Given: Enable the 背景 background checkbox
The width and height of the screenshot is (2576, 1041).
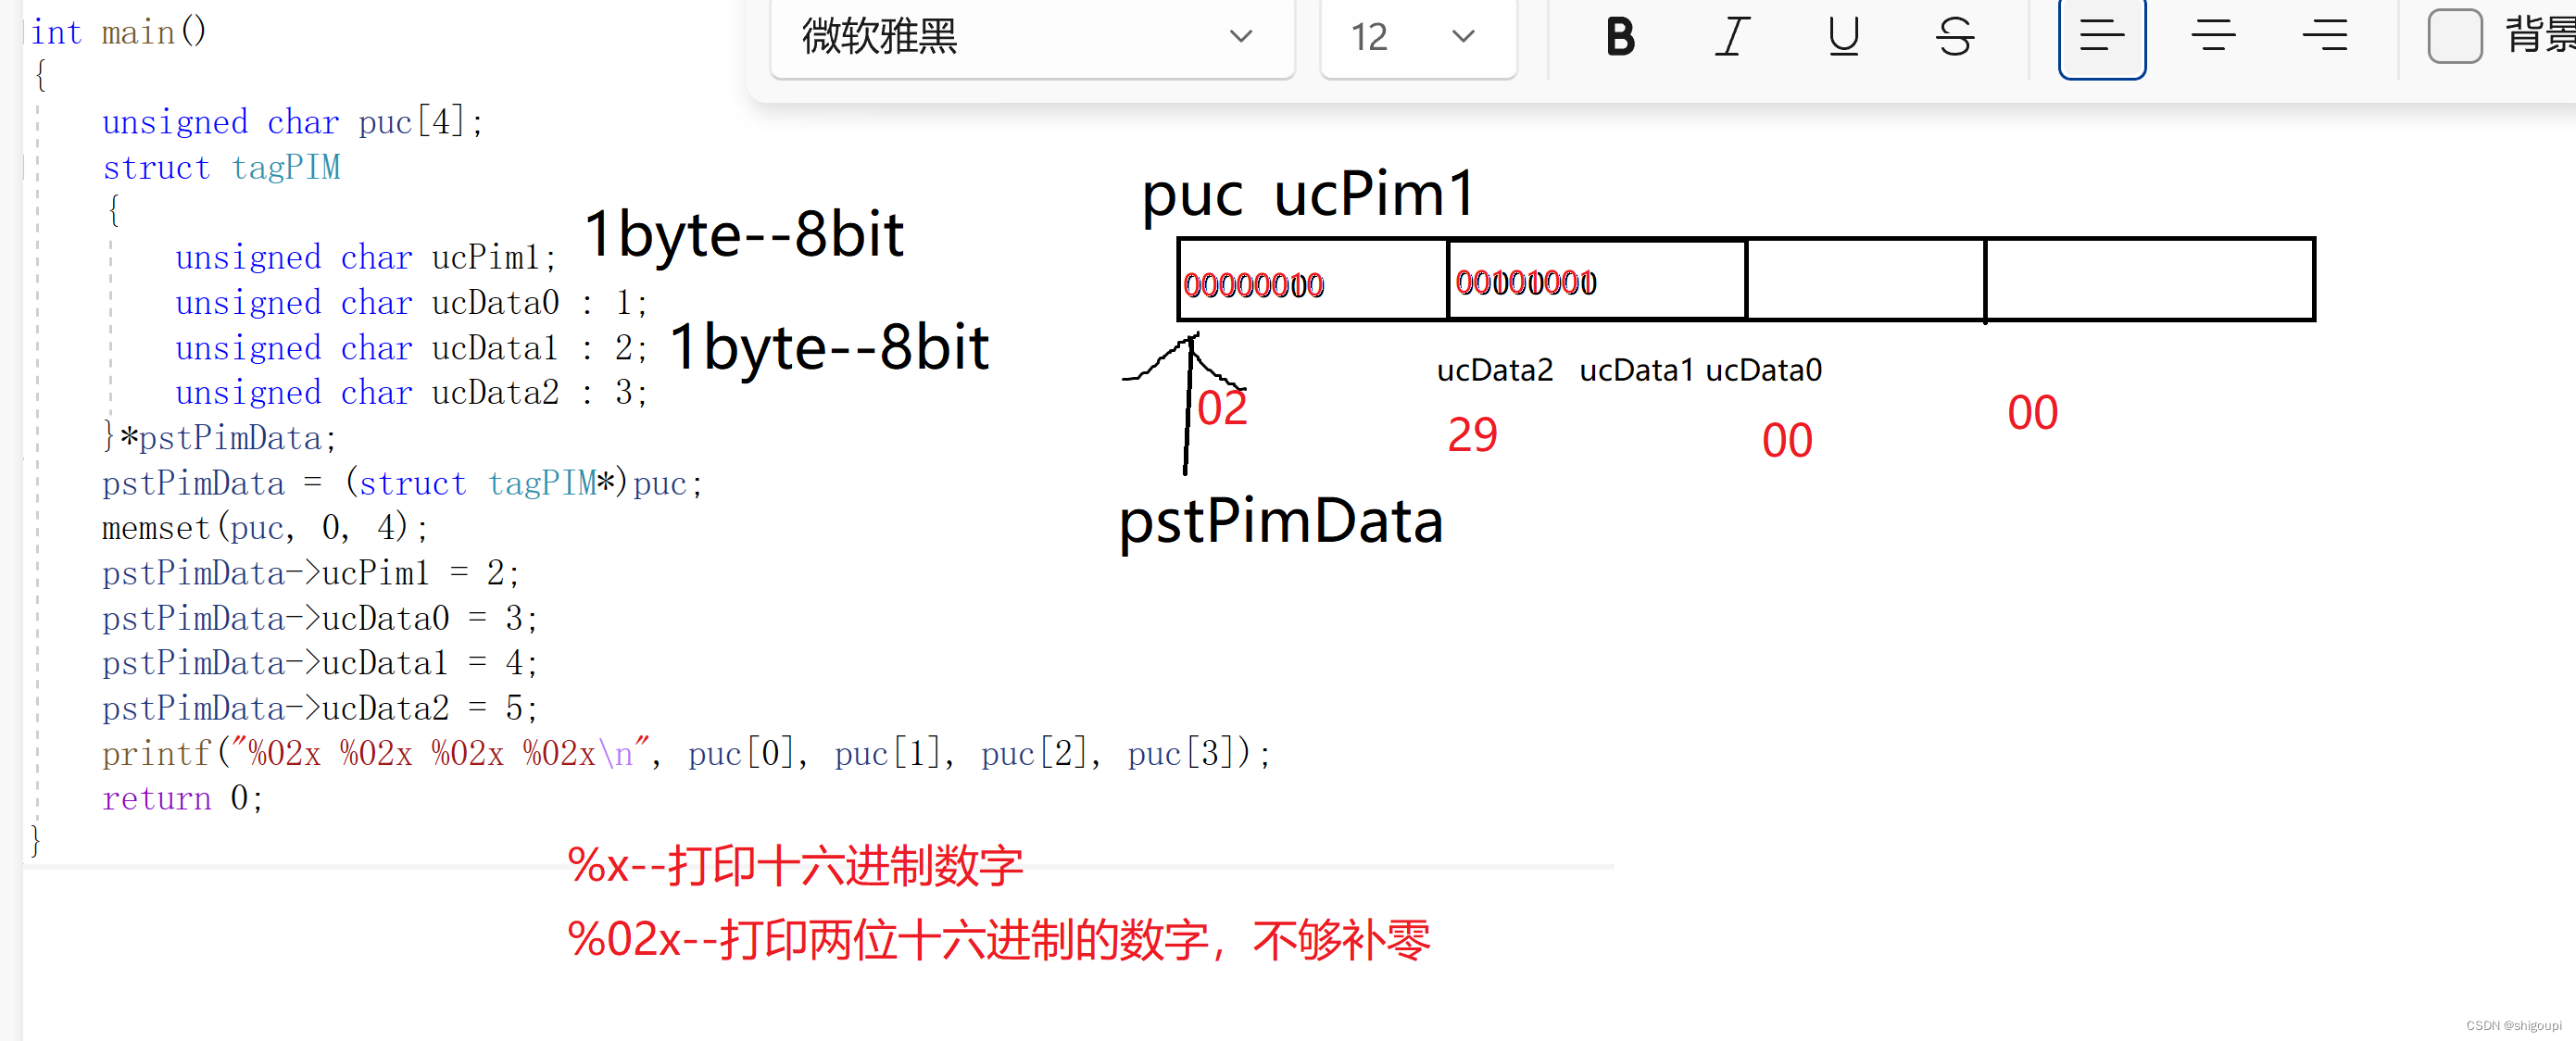Looking at the screenshot, I should (x=2454, y=37).
